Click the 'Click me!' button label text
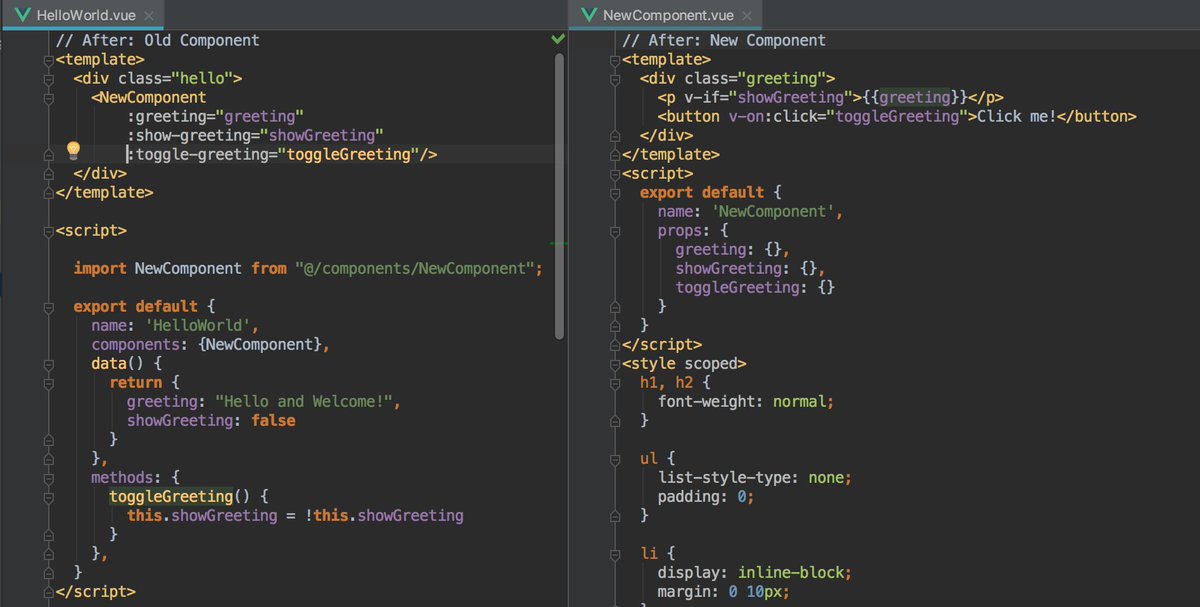Screen dimensions: 1200x607 1016,117
